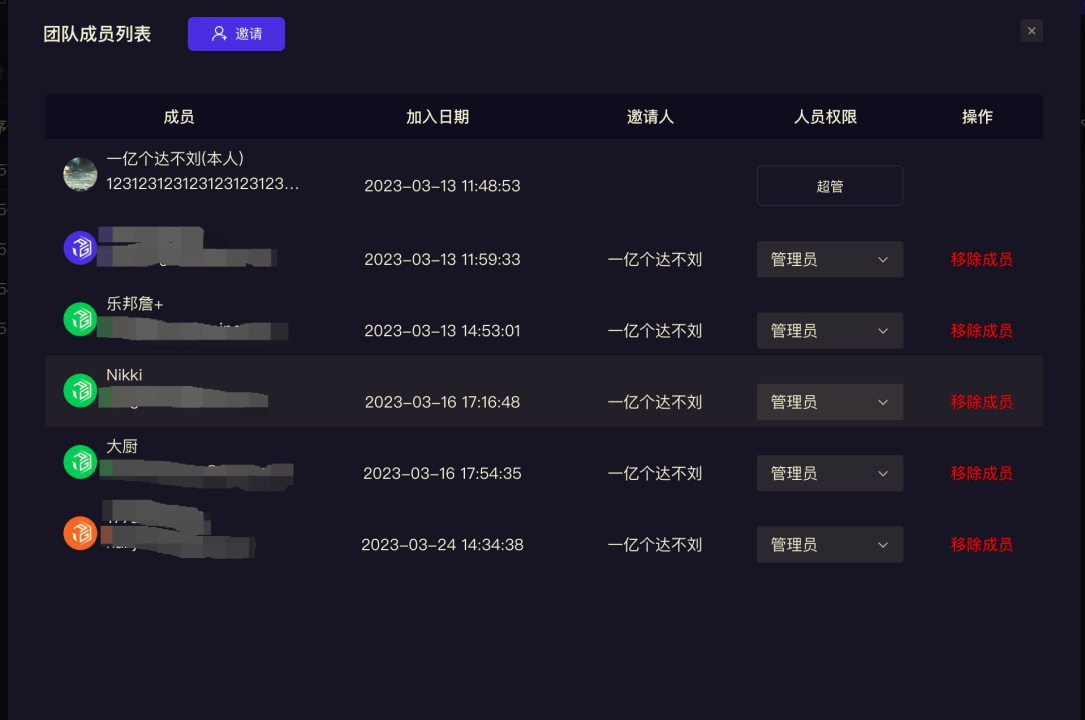
Task: Click the landscape avatar of 一亿个达不刘
Action: 80,174
